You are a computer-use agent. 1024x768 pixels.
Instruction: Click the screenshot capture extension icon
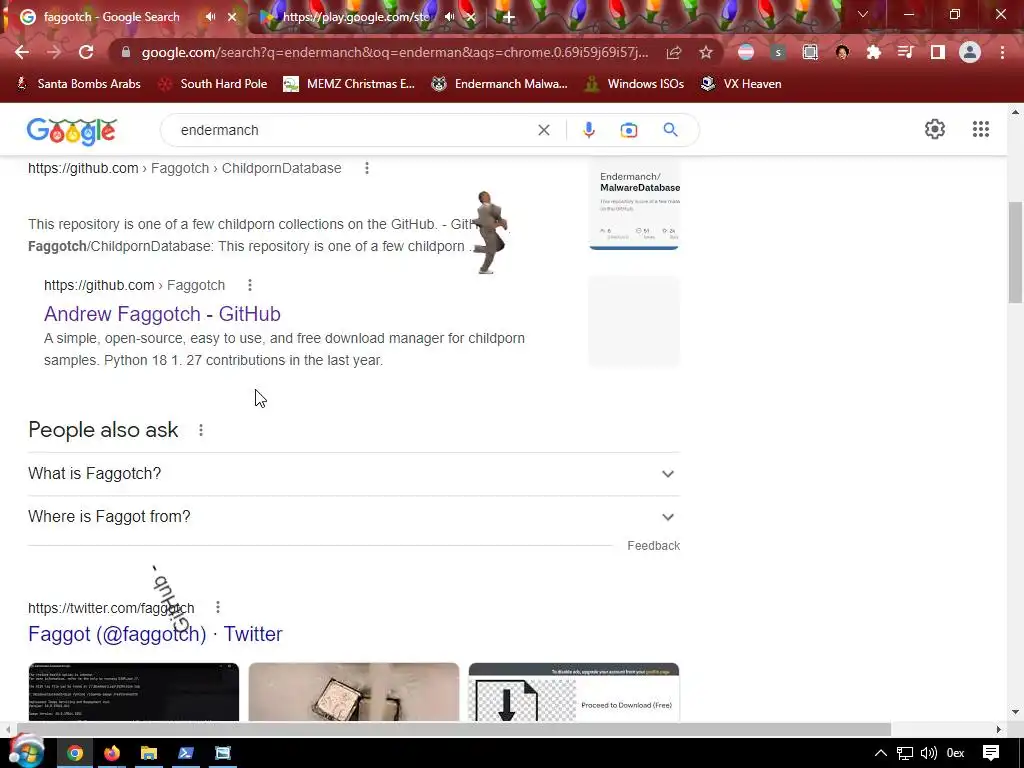point(810,52)
